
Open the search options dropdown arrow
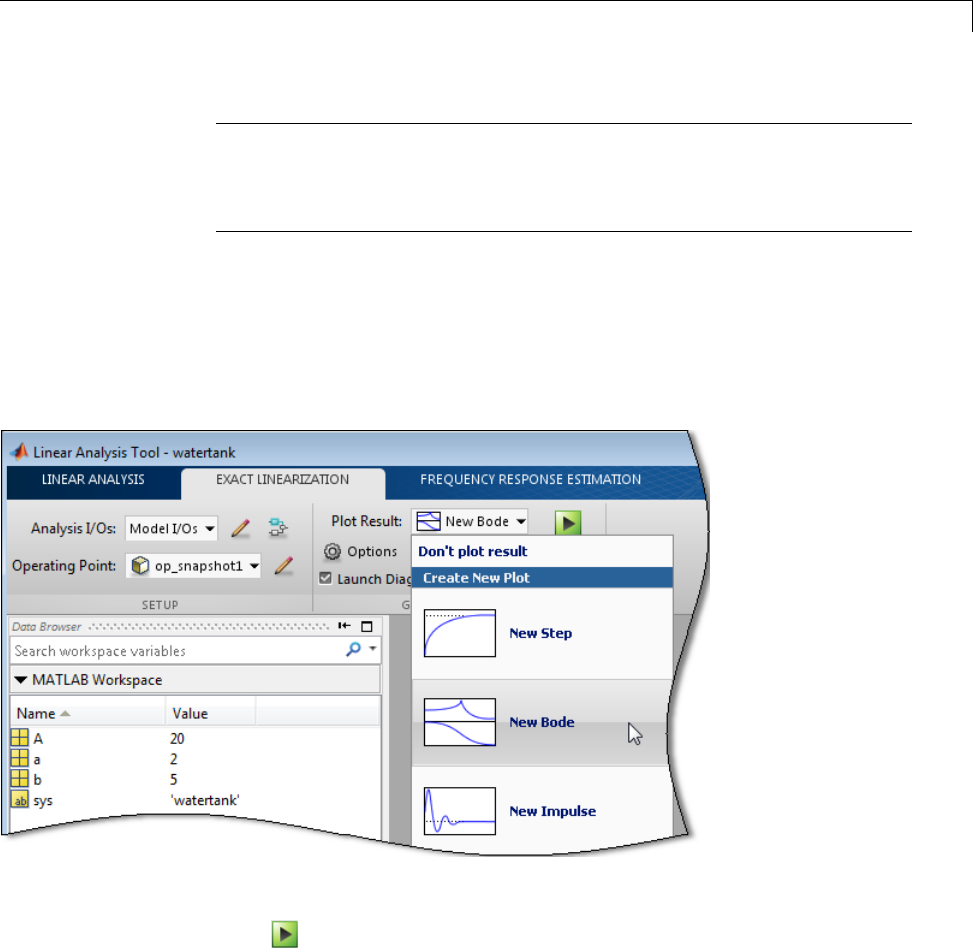372,649
